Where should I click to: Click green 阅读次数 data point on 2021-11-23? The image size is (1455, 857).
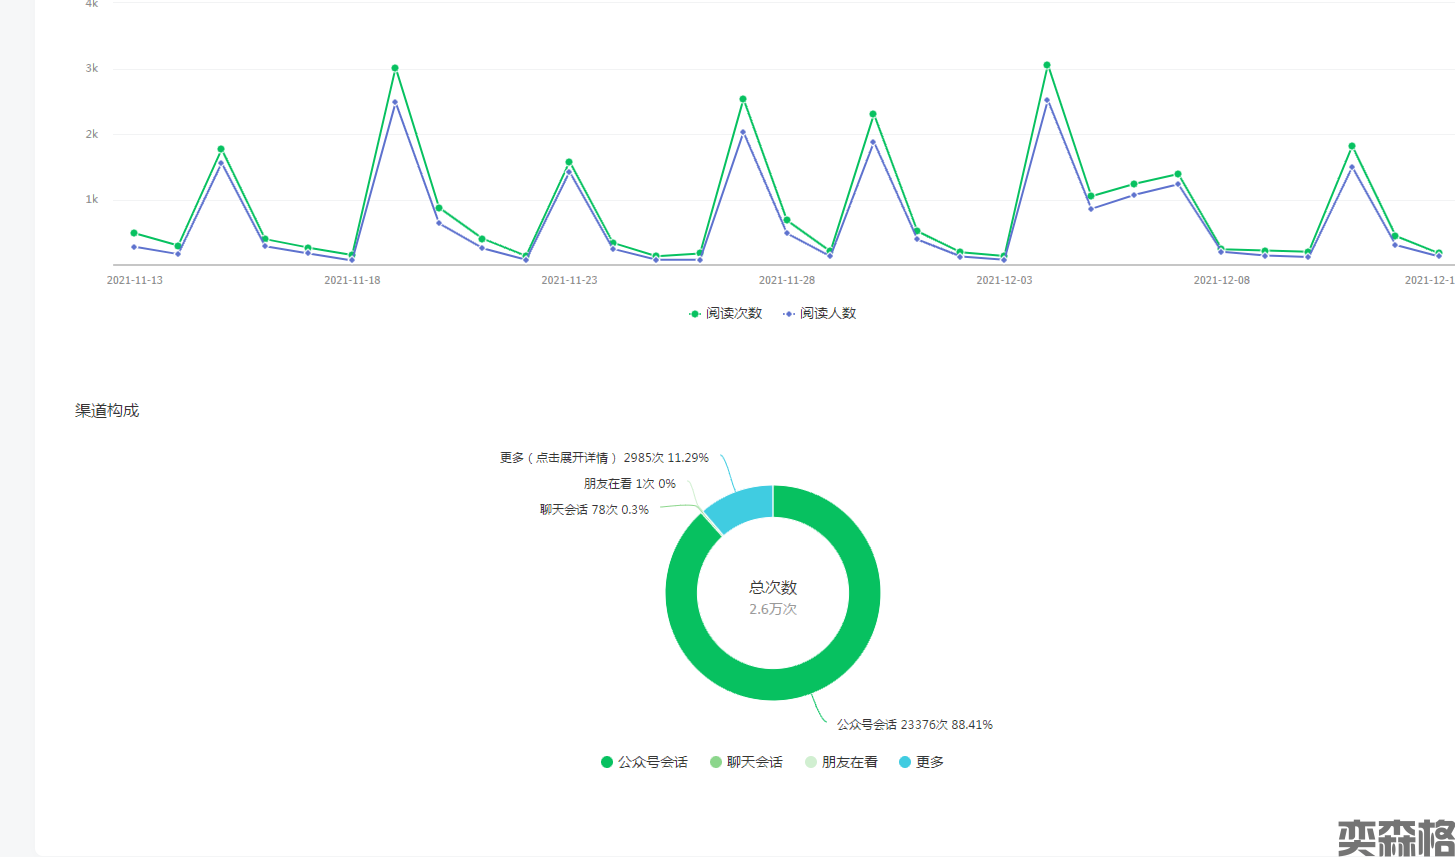tap(569, 162)
